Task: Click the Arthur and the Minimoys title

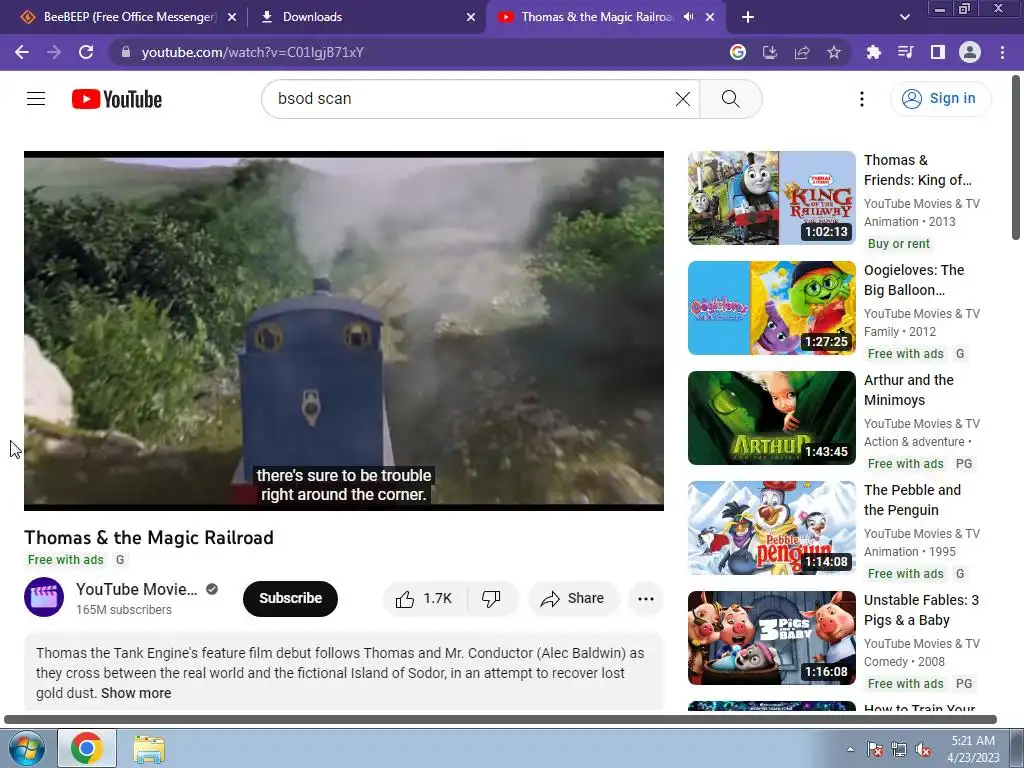Action: (908, 390)
